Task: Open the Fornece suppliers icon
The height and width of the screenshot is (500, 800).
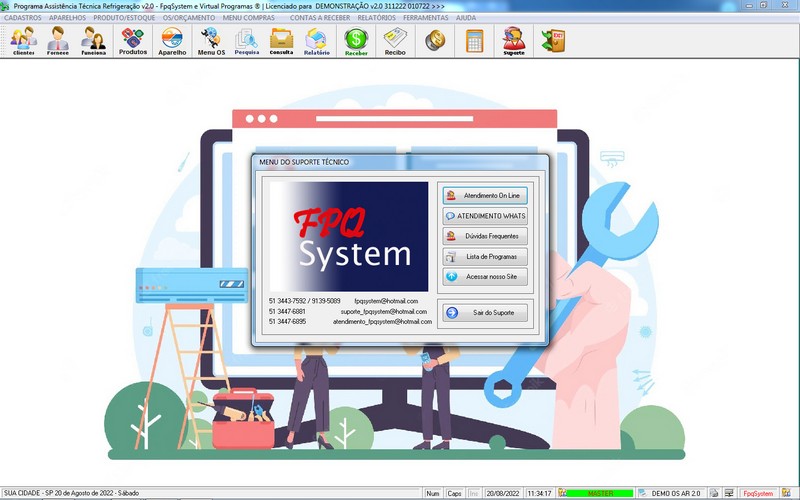Action: (58, 41)
